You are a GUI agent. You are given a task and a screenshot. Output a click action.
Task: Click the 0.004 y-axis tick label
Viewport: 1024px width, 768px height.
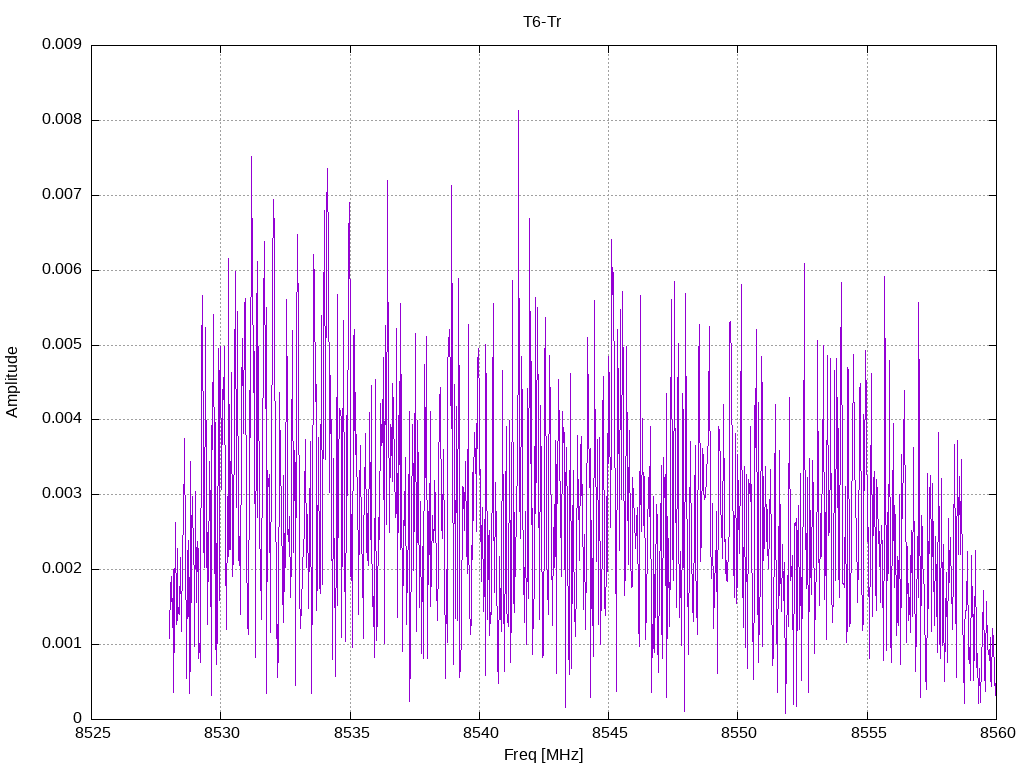62,419
